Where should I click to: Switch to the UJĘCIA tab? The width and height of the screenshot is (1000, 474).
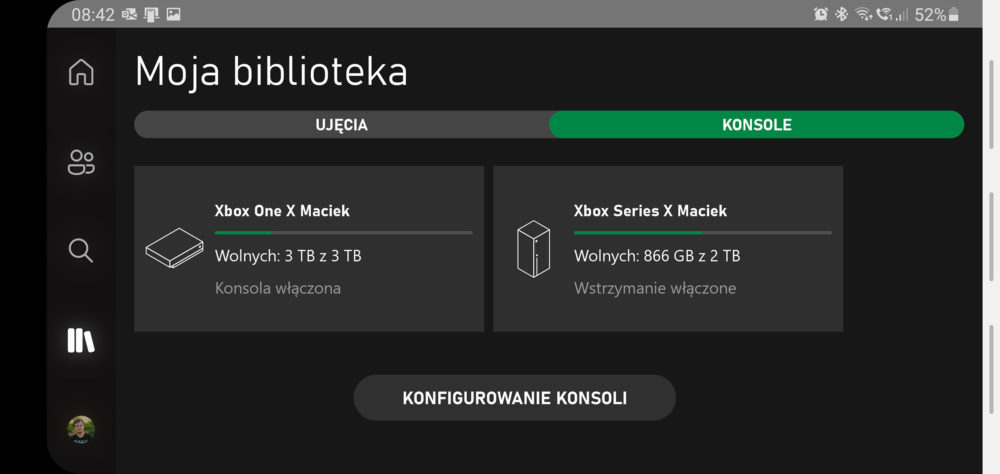[x=342, y=125]
